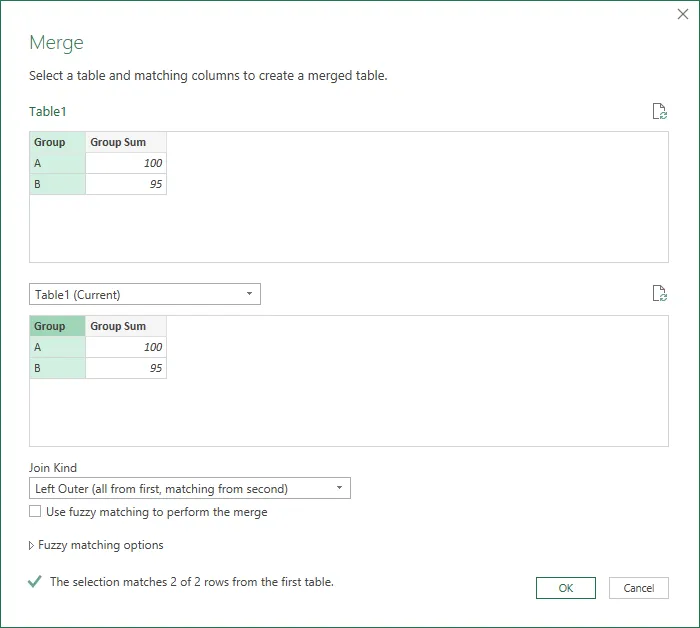Close the Merge dialog with the X
This screenshot has width=700, height=628.
tap(682, 15)
